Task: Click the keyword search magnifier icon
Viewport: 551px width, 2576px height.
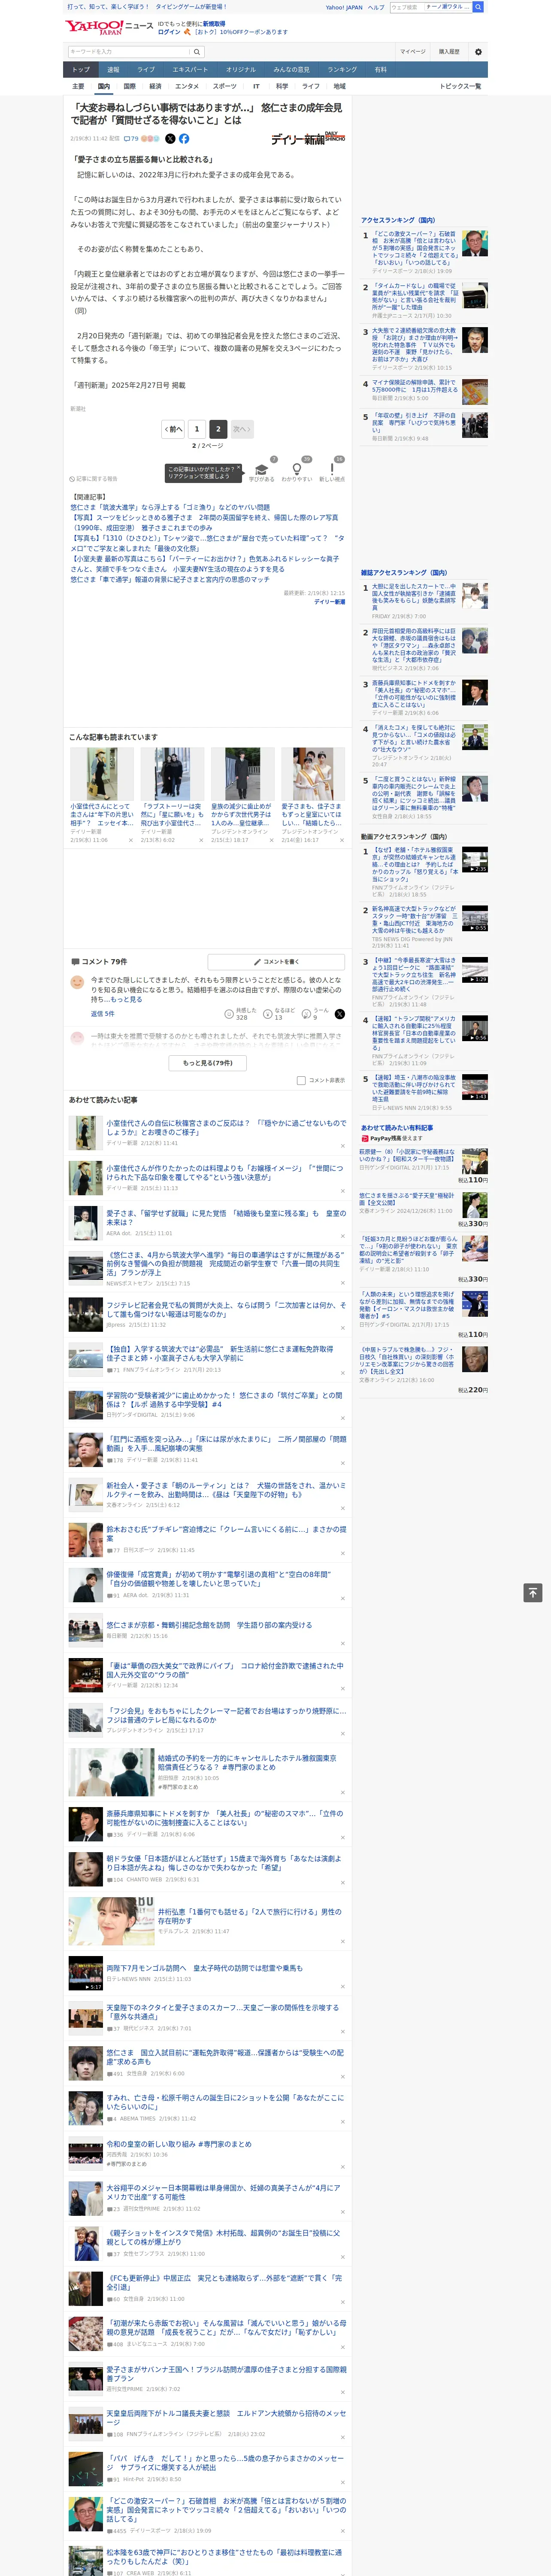Action: click(197, 51)
